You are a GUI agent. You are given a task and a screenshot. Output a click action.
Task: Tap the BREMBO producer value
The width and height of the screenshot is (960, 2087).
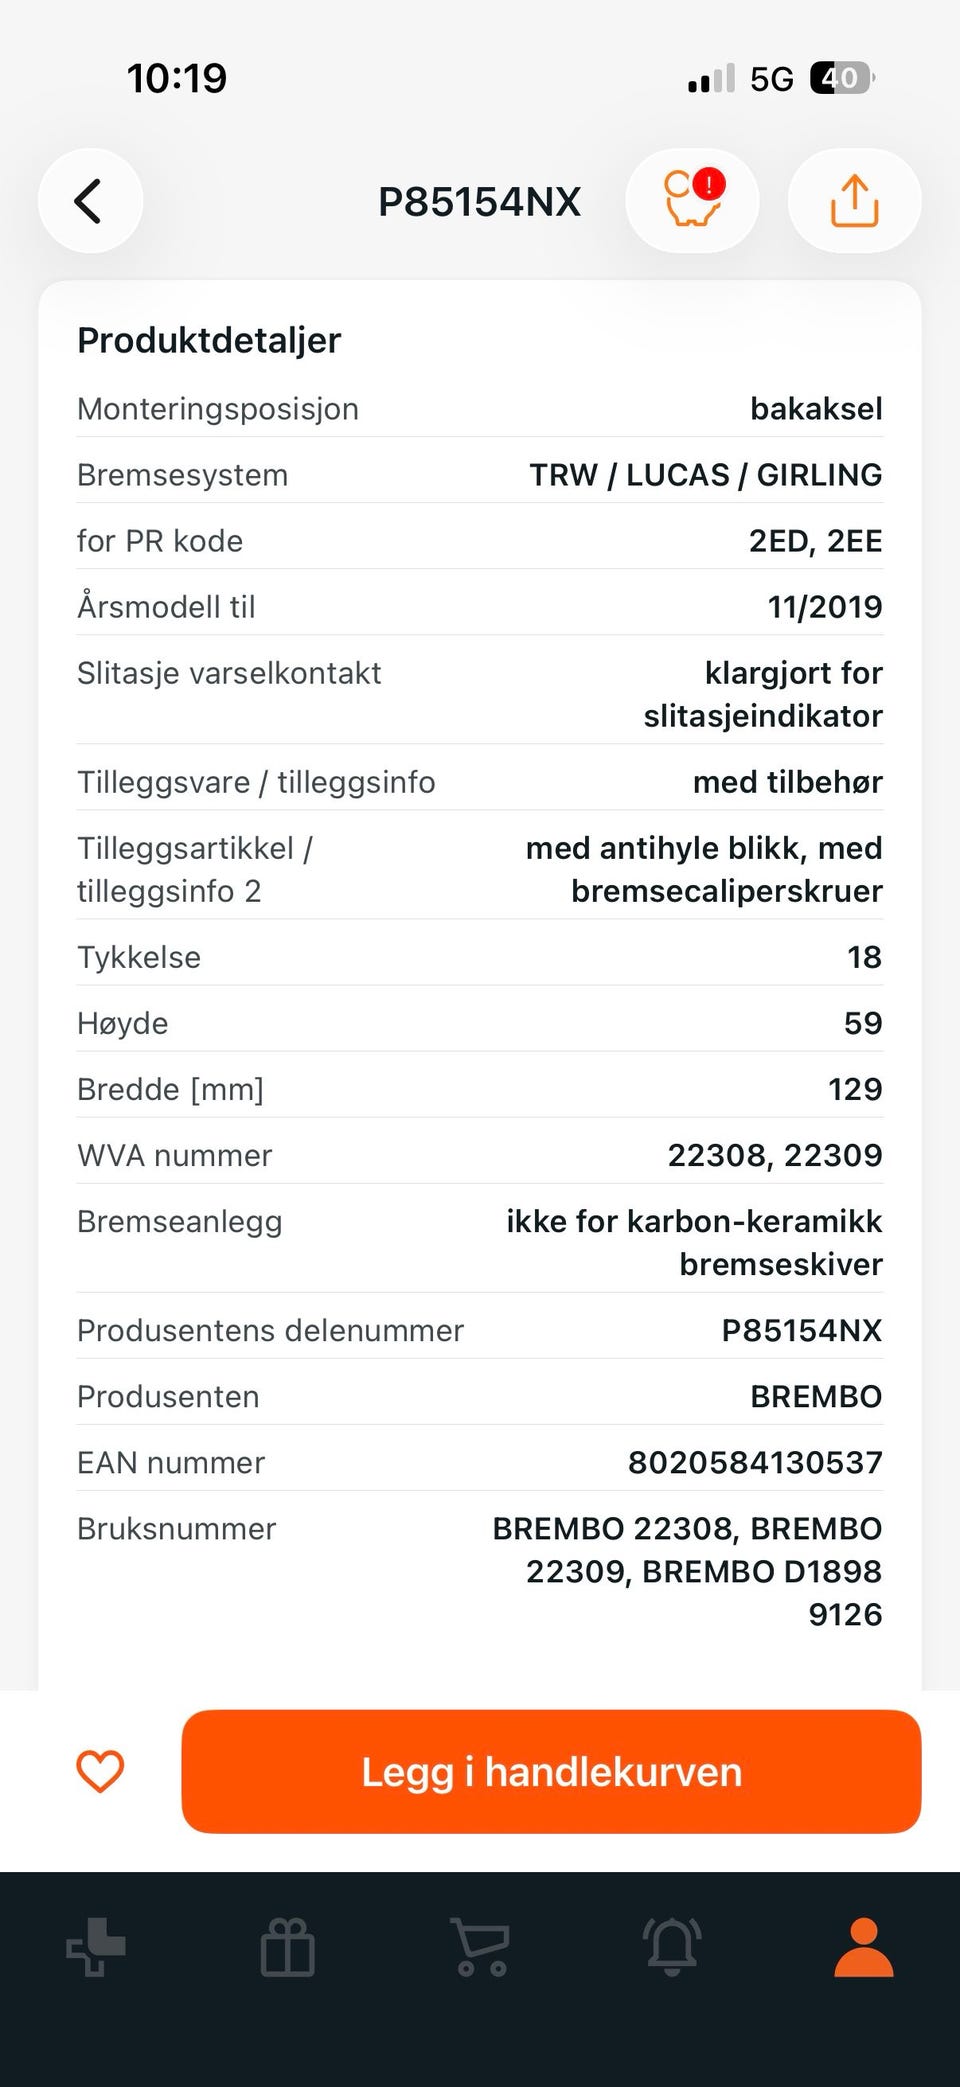[816, 1397]
